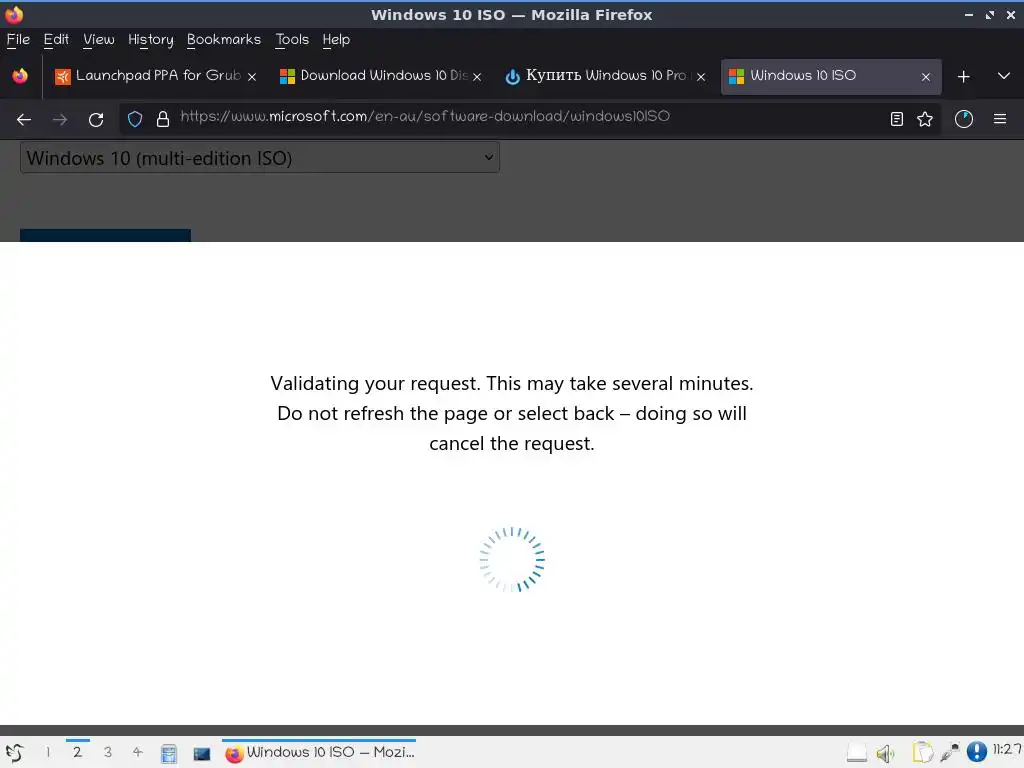Close the Launchpad PPA for Grub tab
Screen dimensions: 1024x768
[252, 77]
